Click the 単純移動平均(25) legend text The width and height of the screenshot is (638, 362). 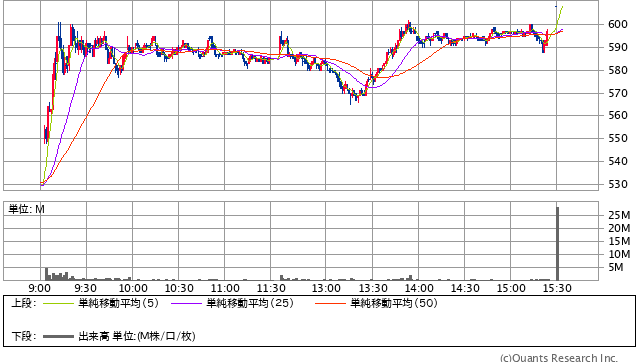click(x=250, y=303)
